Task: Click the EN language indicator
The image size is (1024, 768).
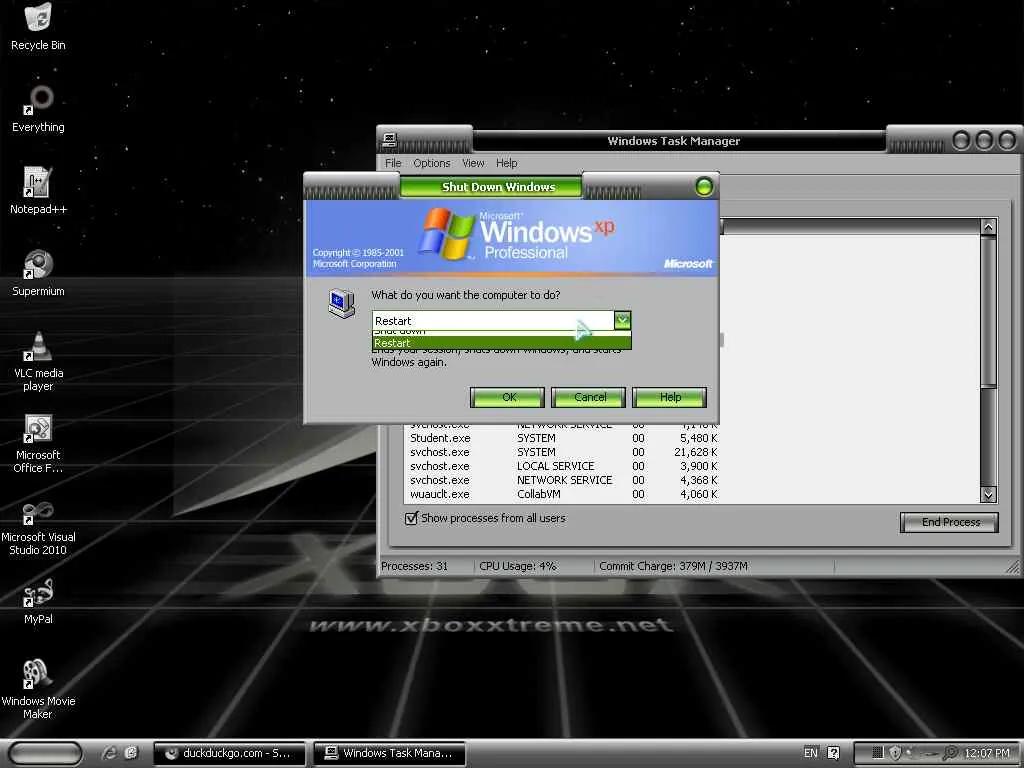Action: (x=810, y=753)
